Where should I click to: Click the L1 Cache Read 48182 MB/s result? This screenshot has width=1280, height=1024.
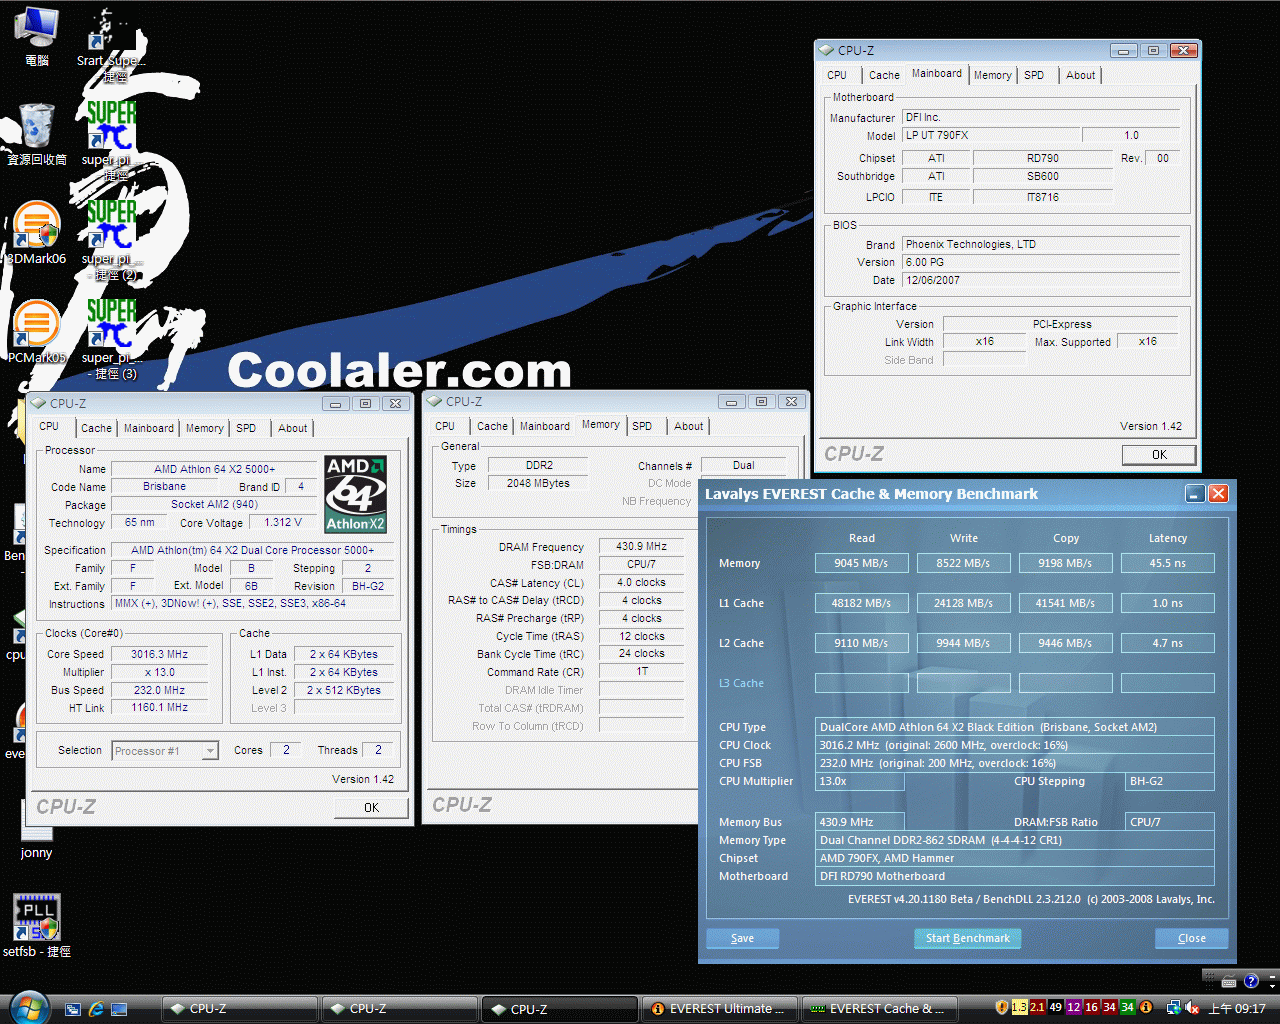click(x=861, y=603)
